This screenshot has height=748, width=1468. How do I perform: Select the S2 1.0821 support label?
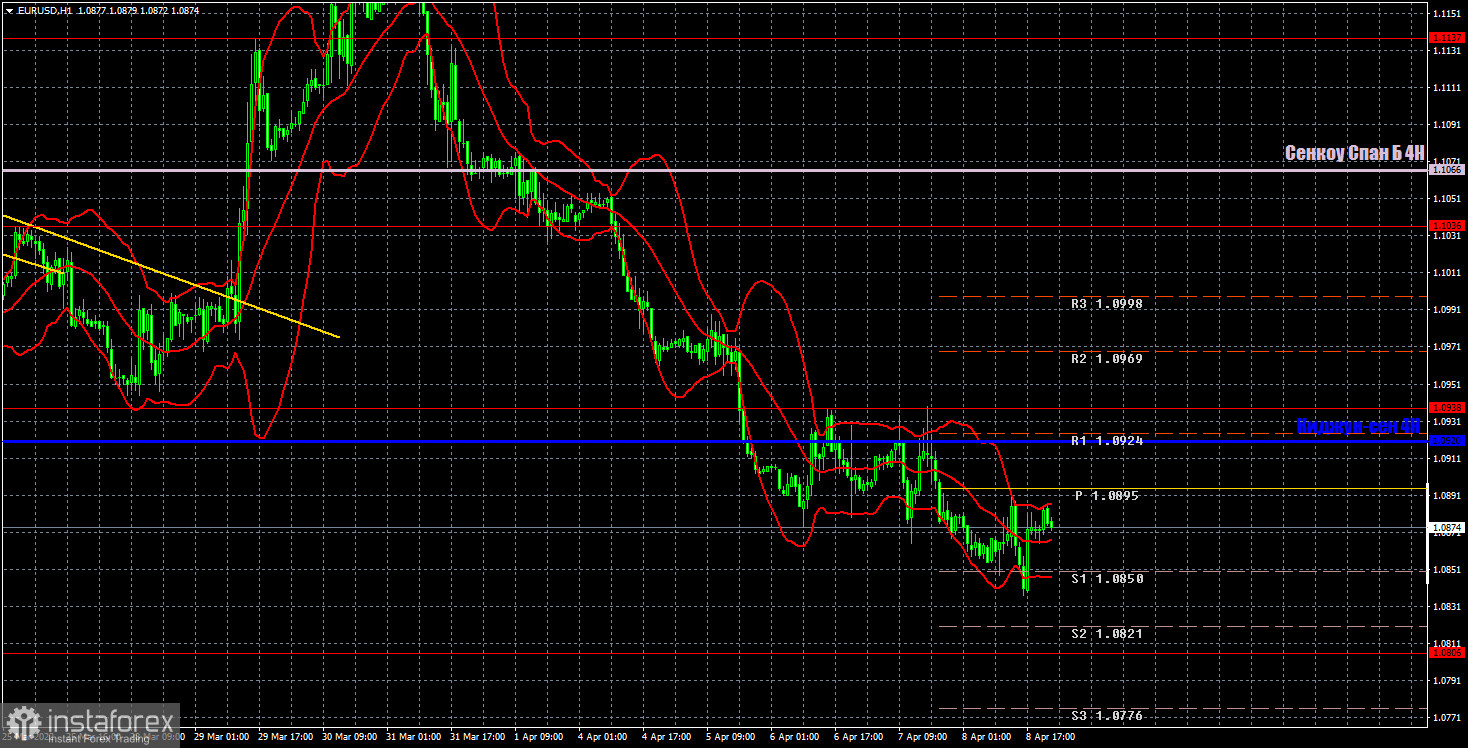(x=1107, y=634)
